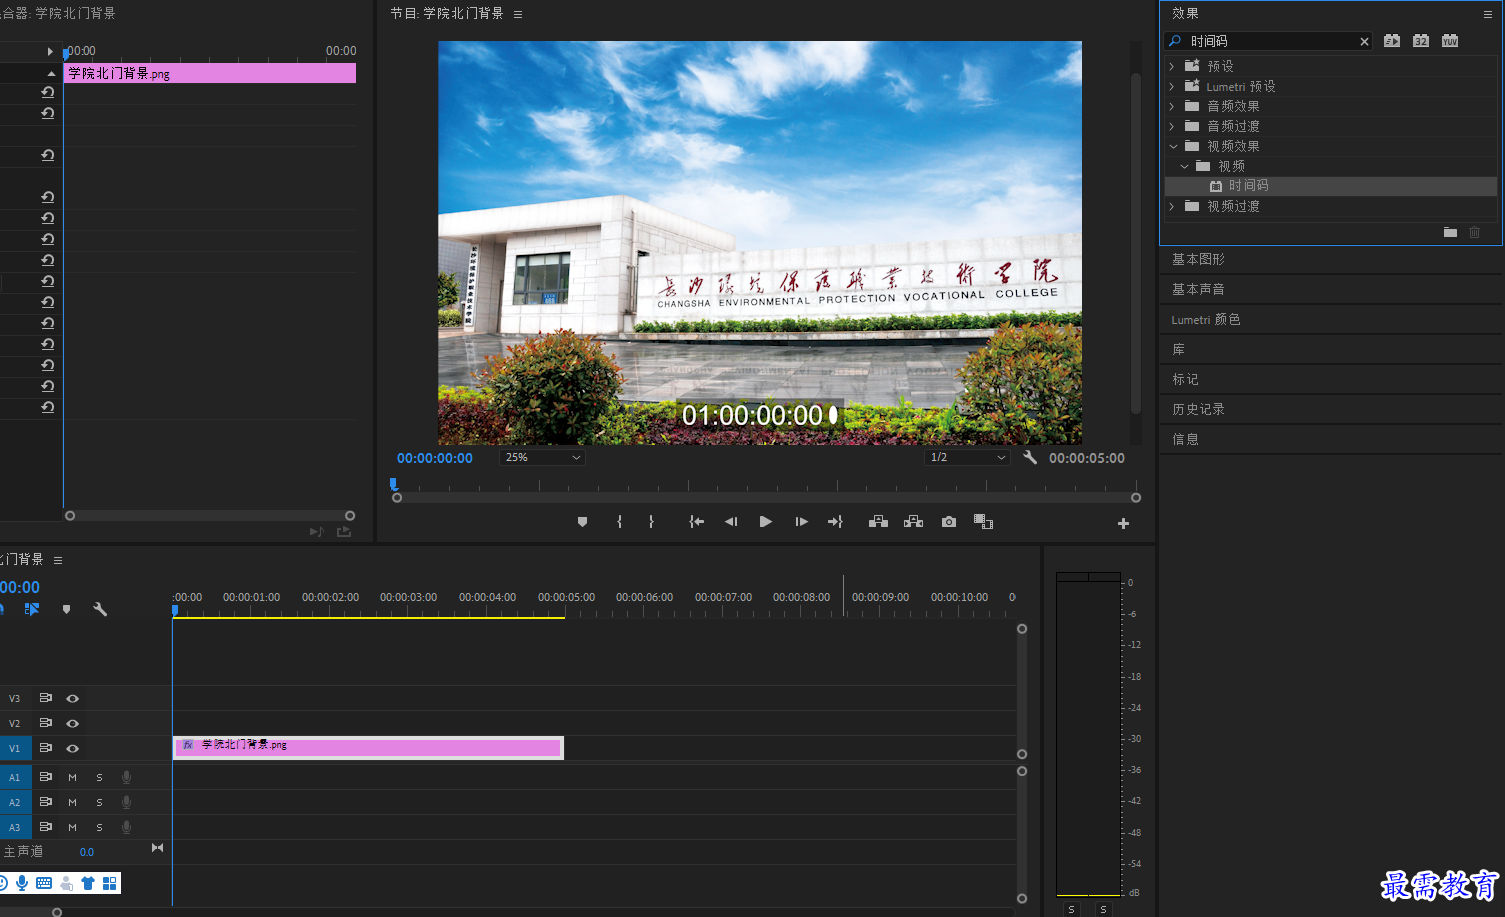This screenshot has width=1505, height=917.
Task: Collapse the 视频效果 folder
Action: coord(1173,146)
